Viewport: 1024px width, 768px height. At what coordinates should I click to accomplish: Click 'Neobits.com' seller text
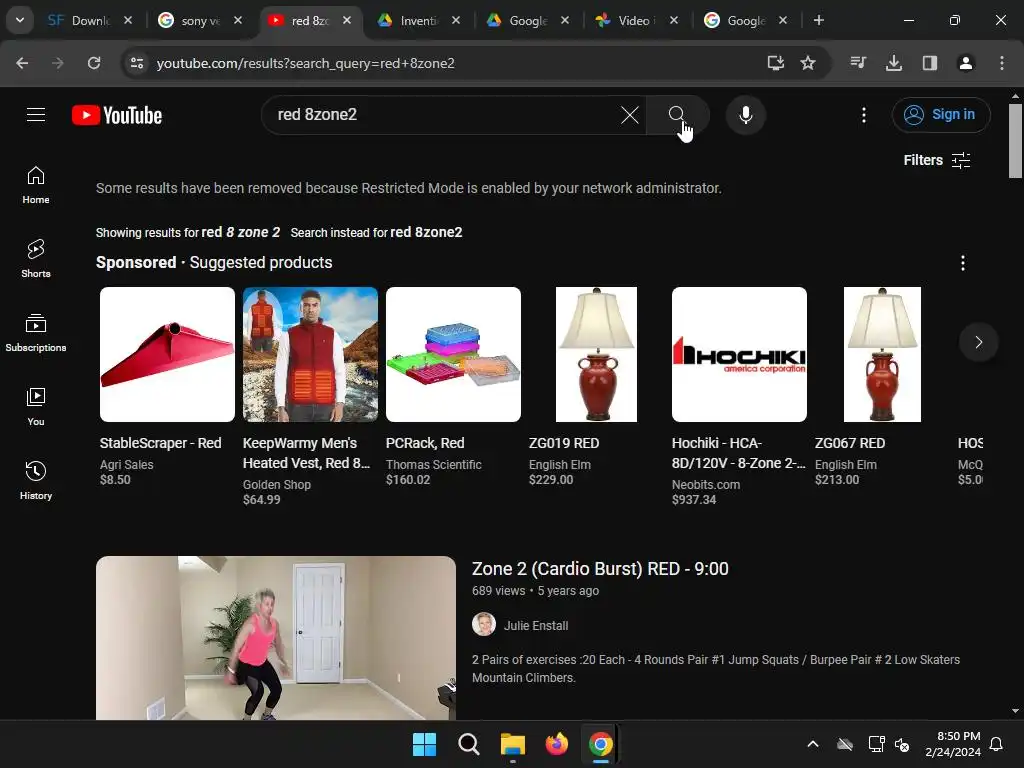click(x=706, y=485)
